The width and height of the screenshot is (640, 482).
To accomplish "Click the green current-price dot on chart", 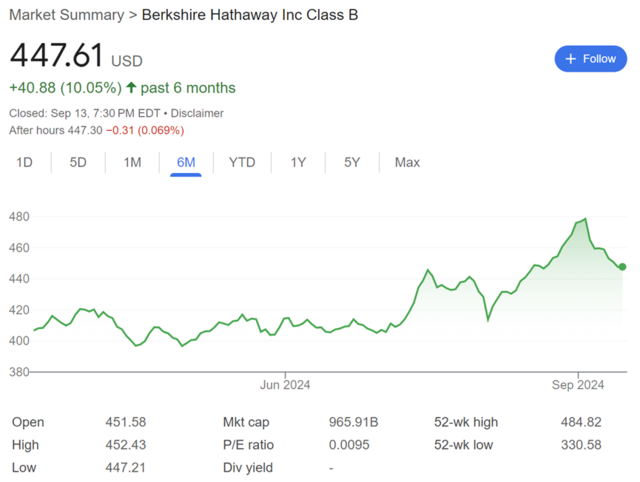I will 622,267.
